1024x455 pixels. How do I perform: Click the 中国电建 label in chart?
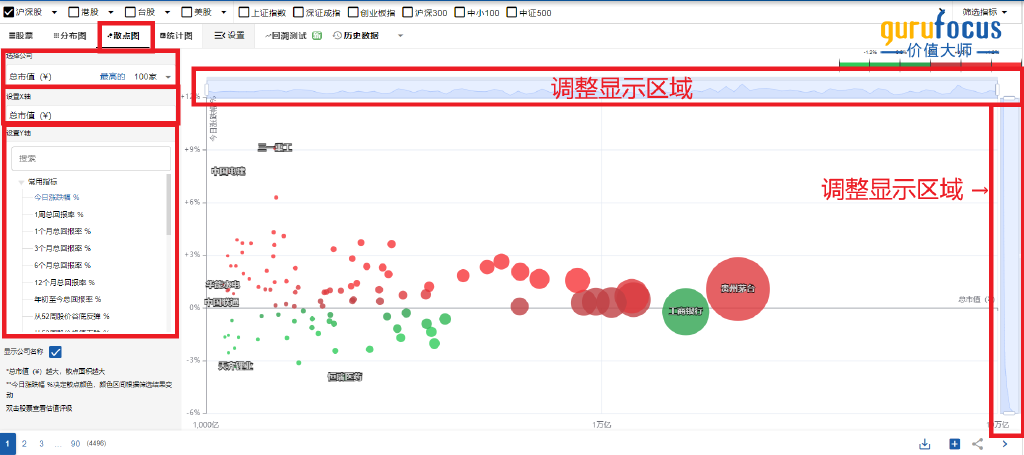click(x=228, y=171)
